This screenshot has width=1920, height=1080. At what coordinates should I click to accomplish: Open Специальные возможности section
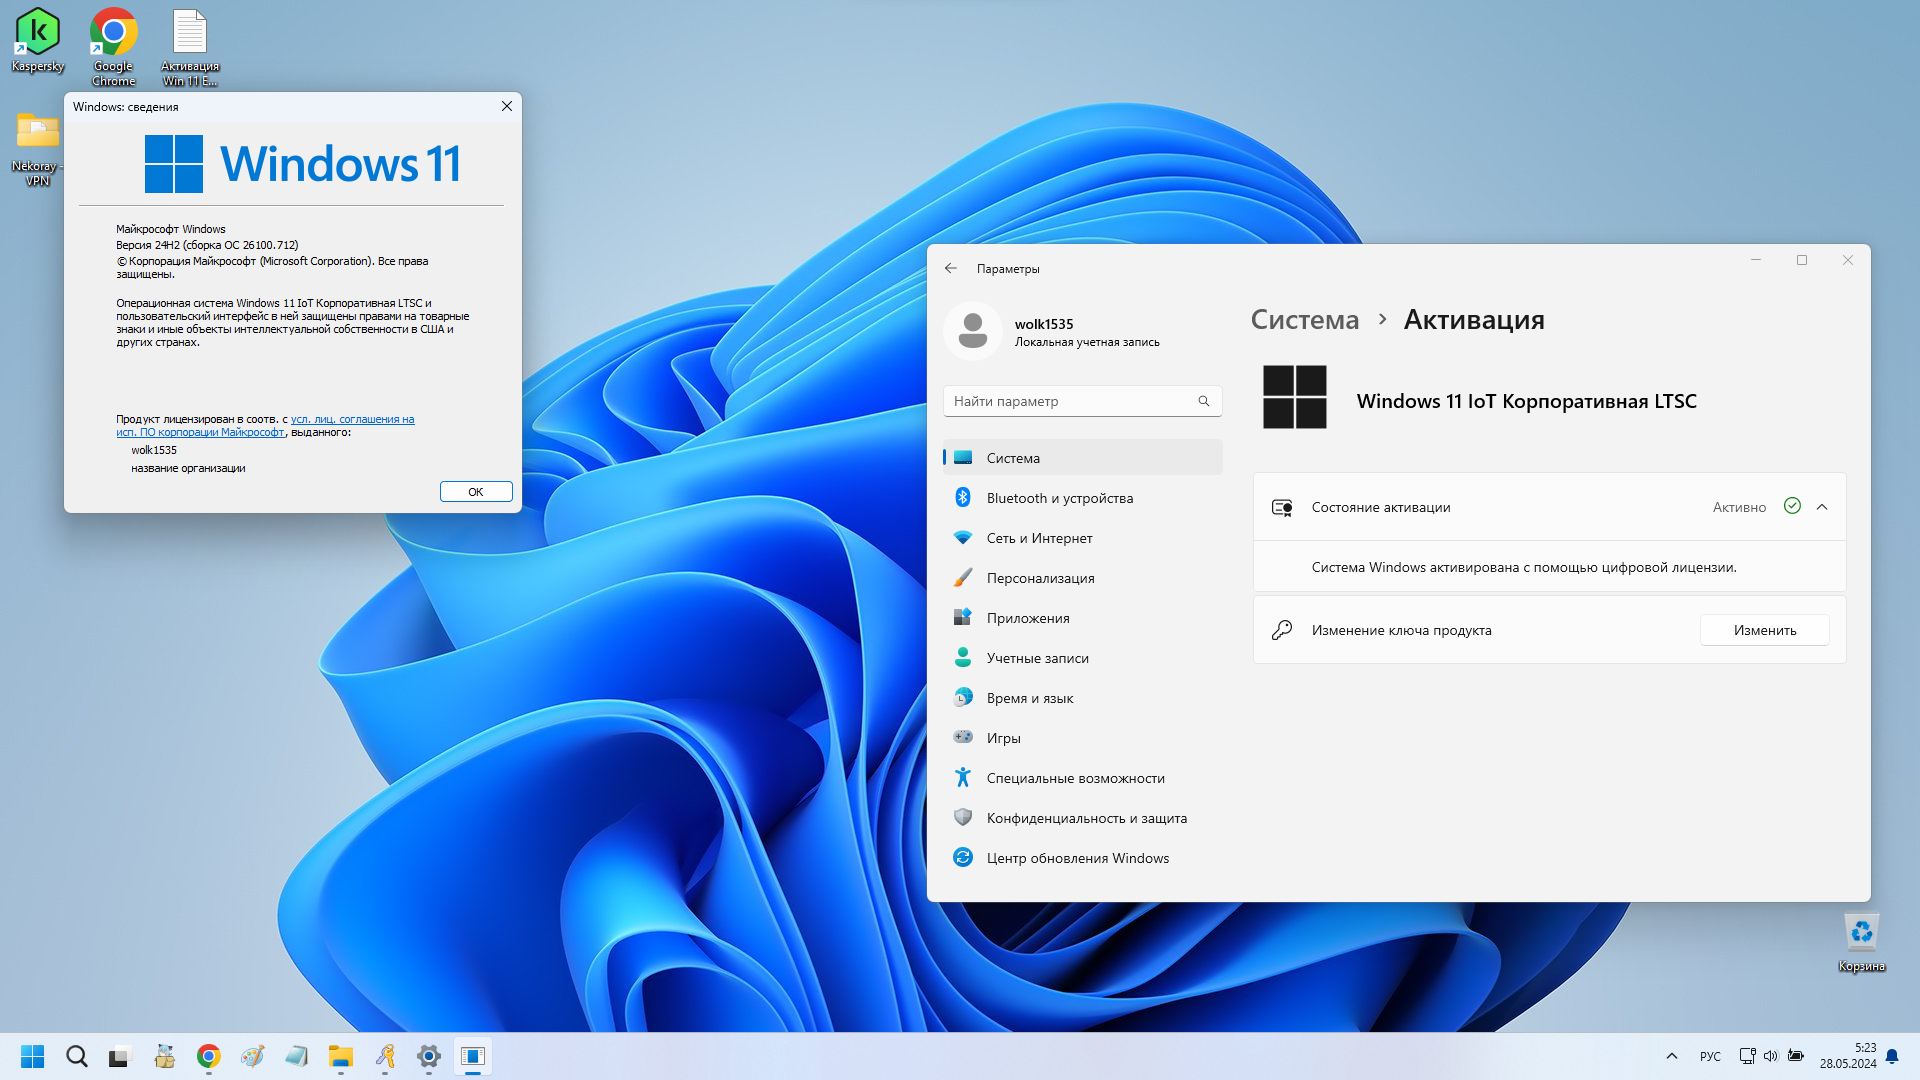(x=1082, y=778)
